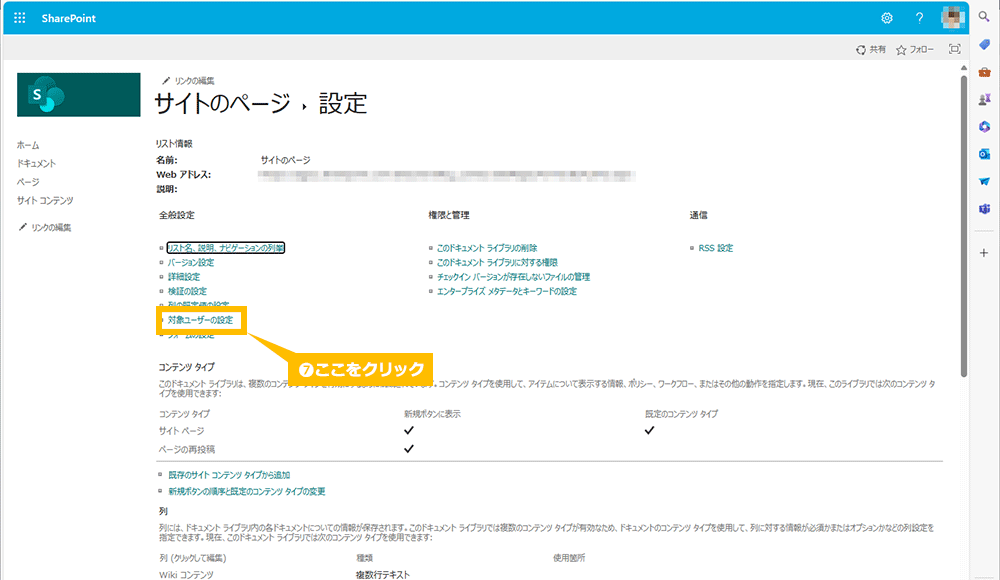Click the sidebar plus customize button
The height and width of the screenshot is (580, 1000).
pos(984,253)
